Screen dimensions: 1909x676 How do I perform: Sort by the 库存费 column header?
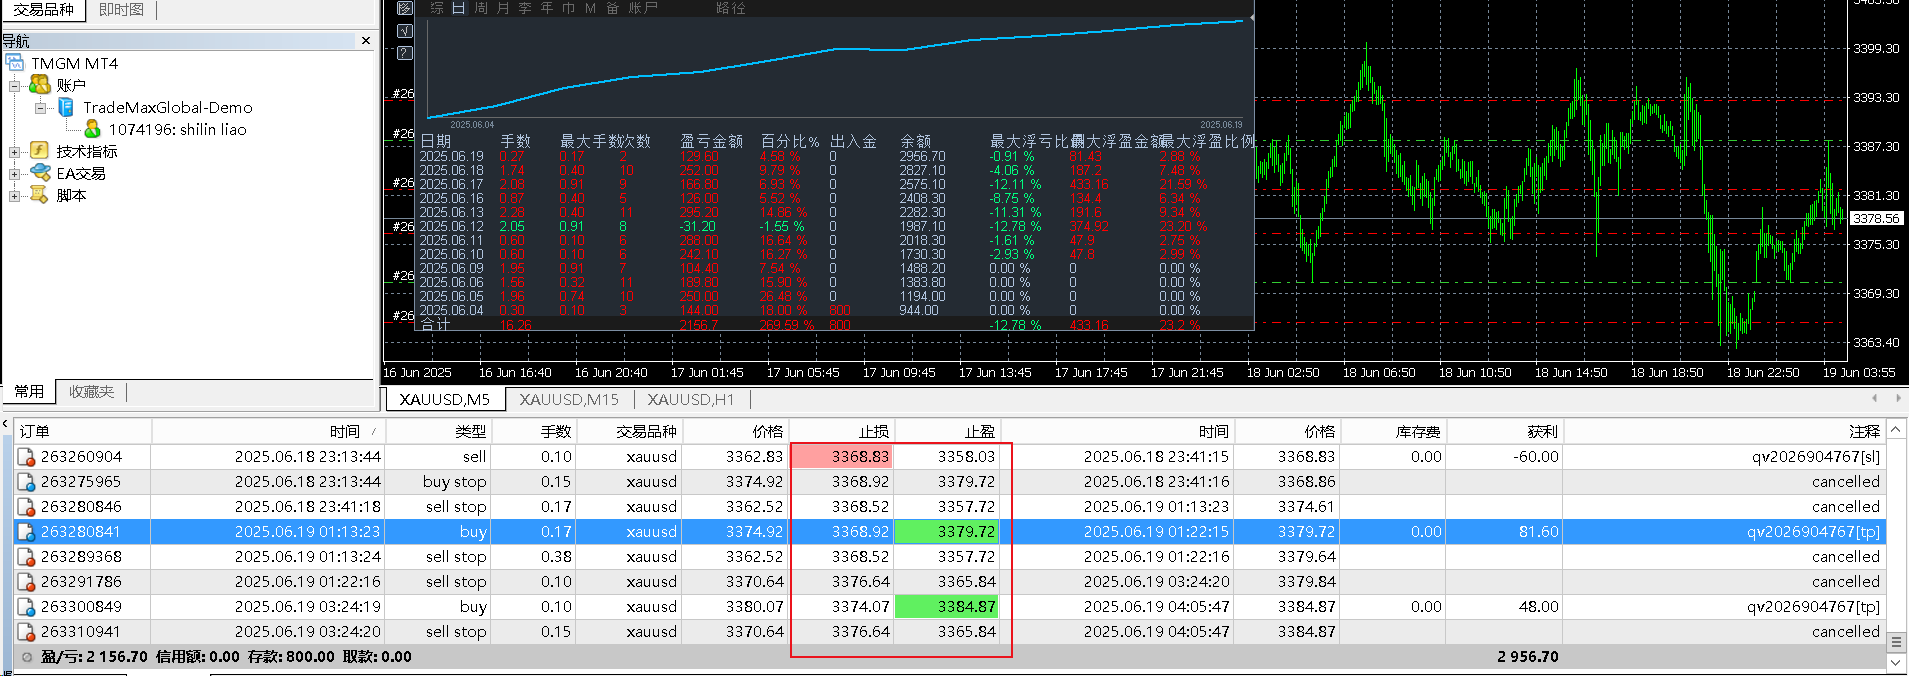coord(1393,431)
